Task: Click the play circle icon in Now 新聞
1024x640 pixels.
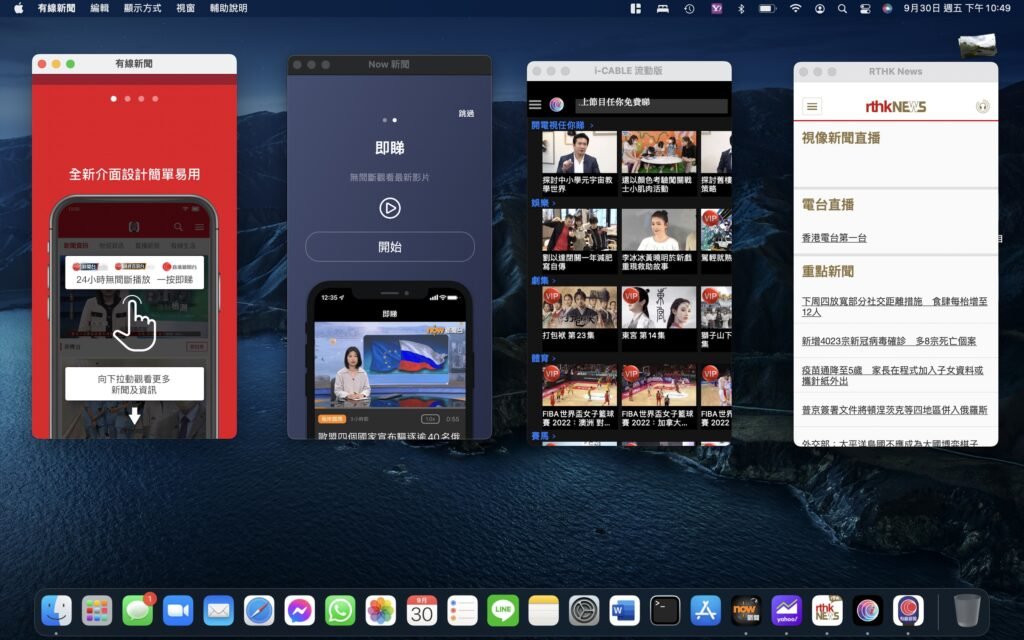Action: [x=390, y=208]
